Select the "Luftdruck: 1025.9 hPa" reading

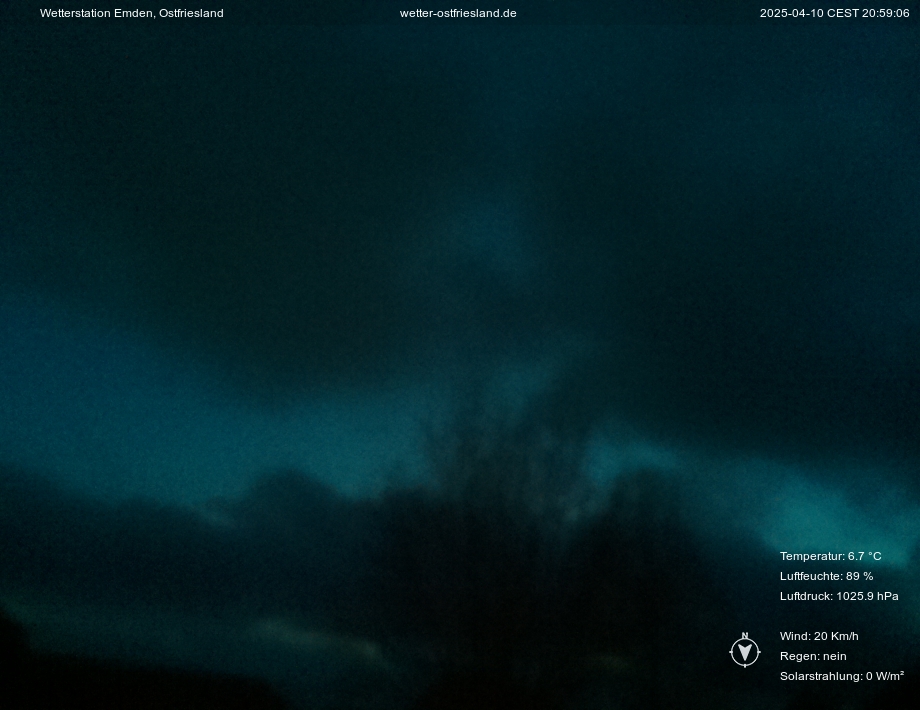pos(839,596)
